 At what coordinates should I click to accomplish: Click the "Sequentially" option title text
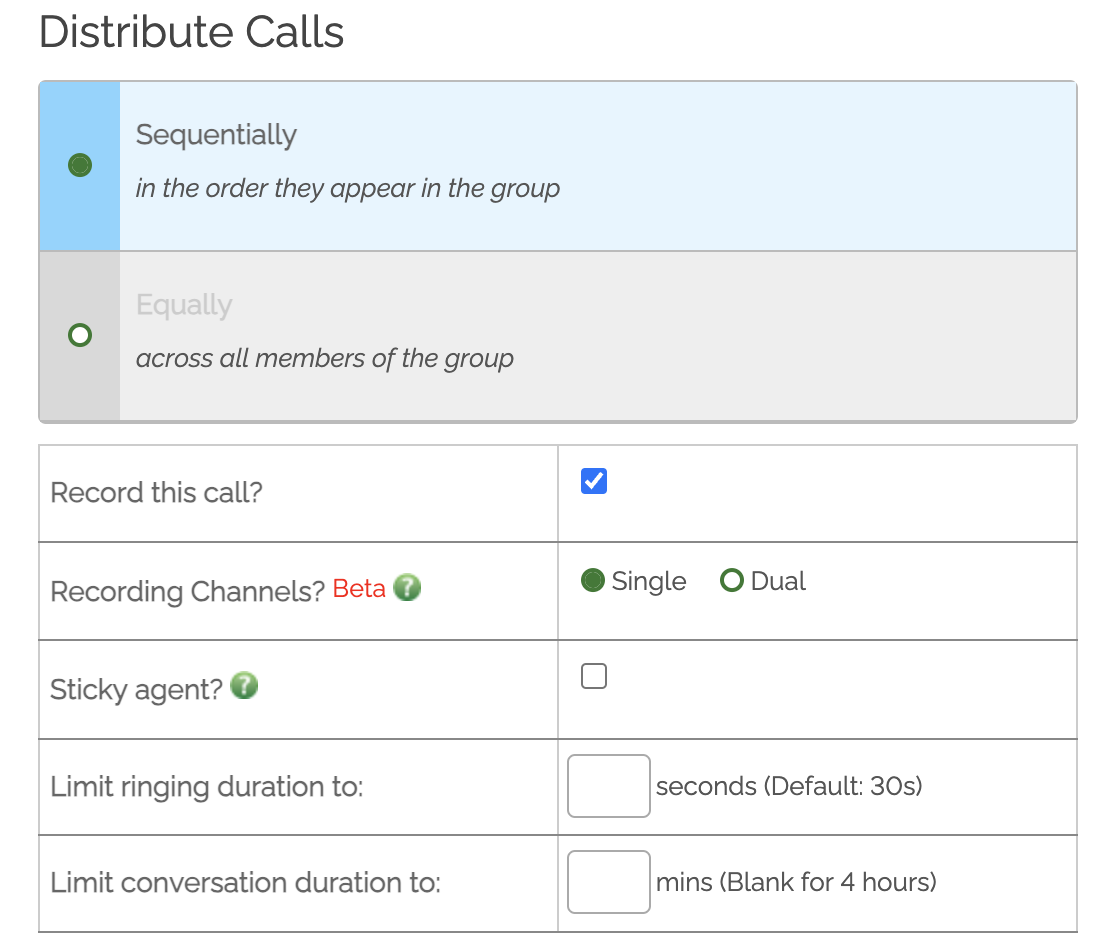[216, 135]
